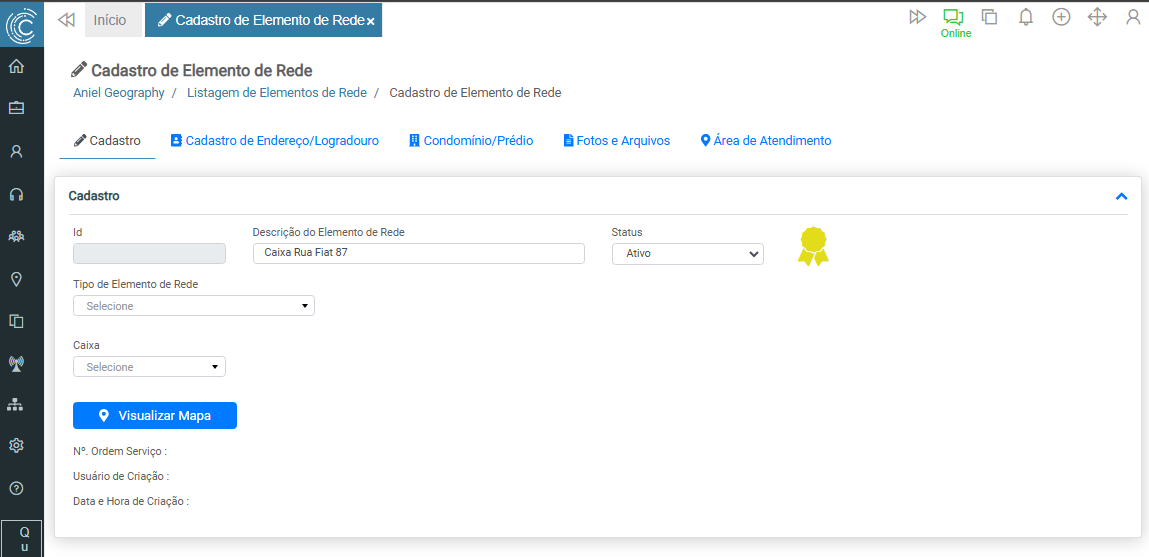This screenshot has width=1149, height=557.
Task: Switch to the Condomínio/Prédio tab
Action: point(471,141)
